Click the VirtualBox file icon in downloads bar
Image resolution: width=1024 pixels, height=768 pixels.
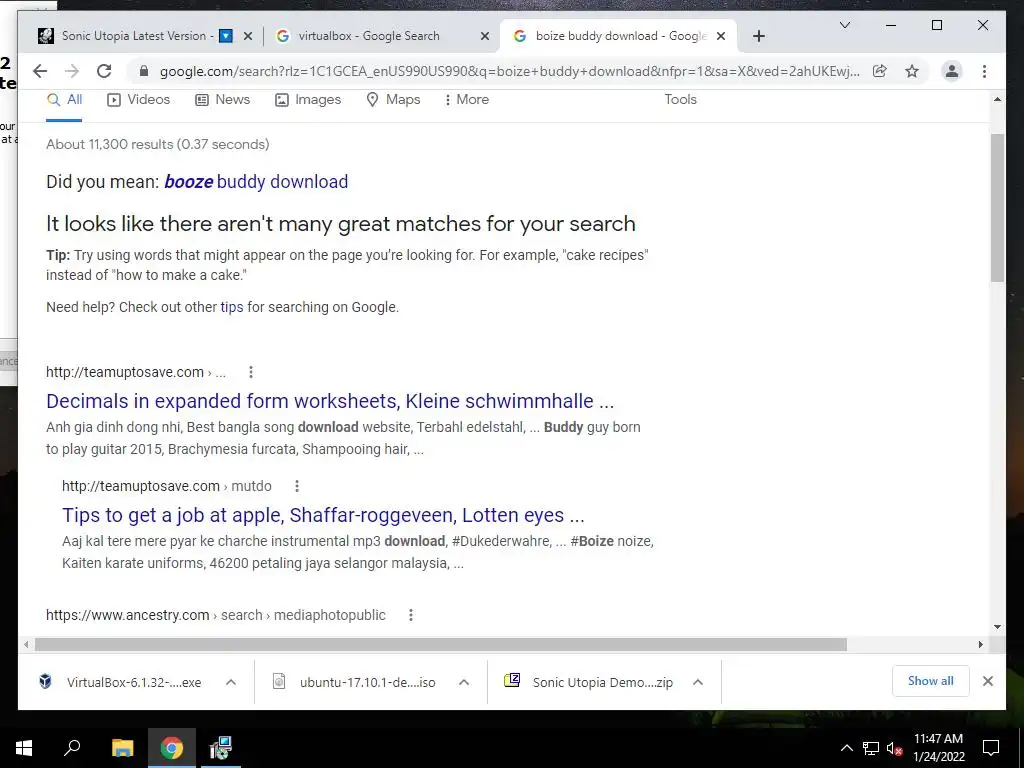pos(45,681)
